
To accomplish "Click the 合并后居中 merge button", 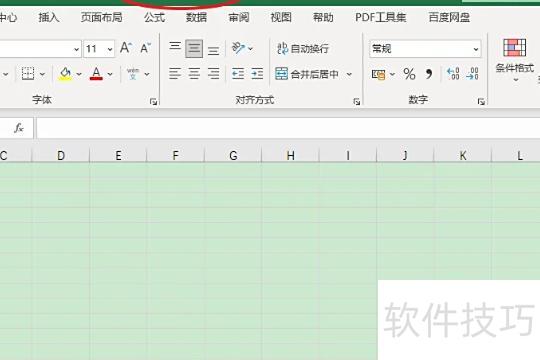I will click(307, 74).
